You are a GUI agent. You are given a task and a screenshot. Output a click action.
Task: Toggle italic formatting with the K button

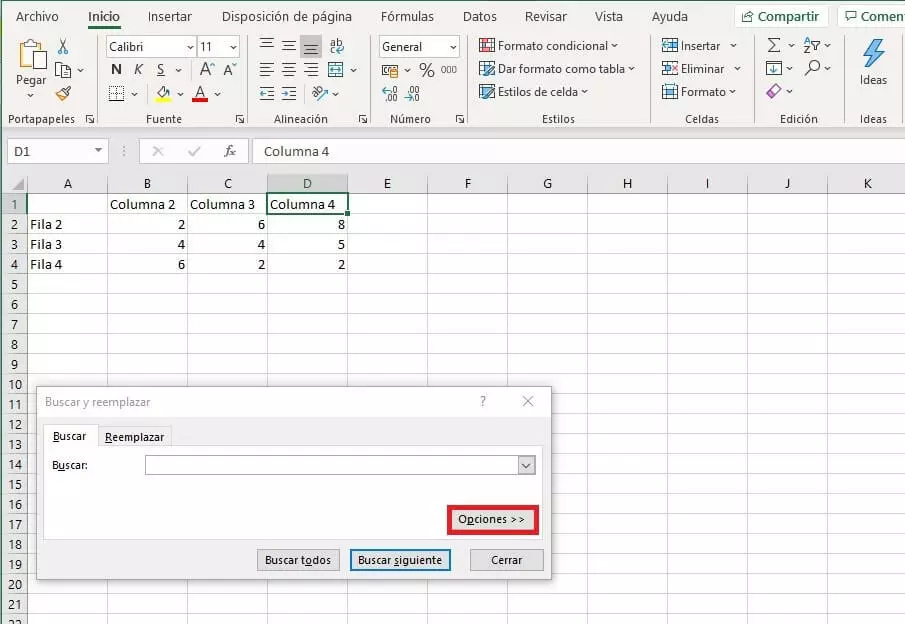click(138, 69)
